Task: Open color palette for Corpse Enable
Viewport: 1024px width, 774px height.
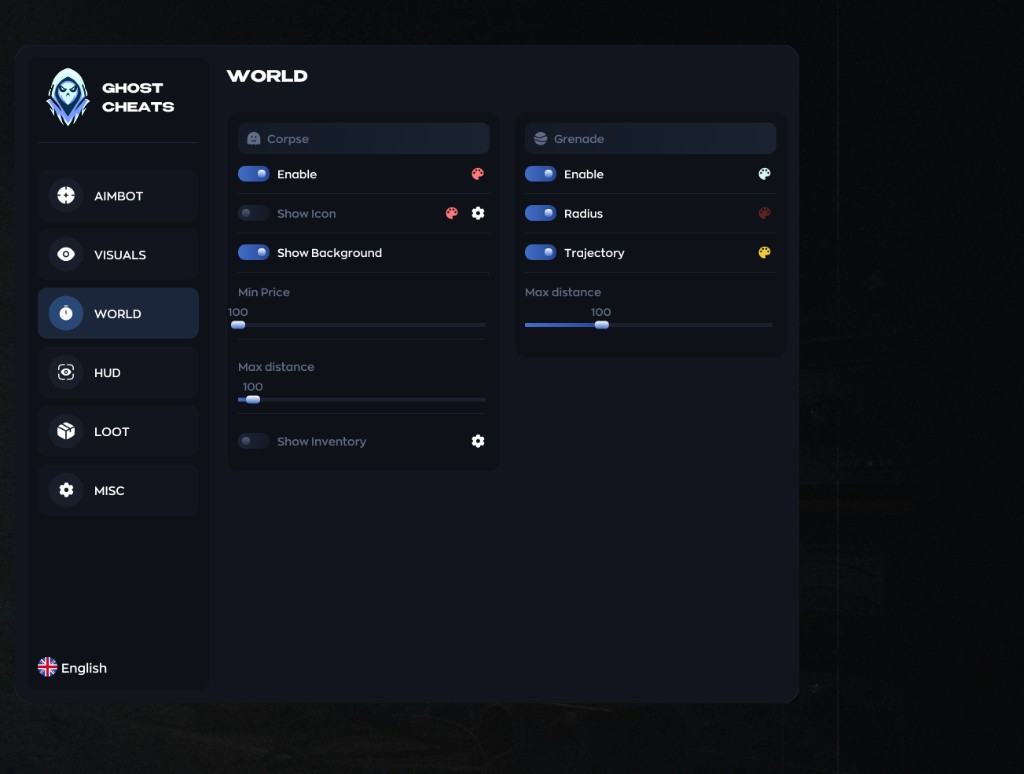Action: 477,174
